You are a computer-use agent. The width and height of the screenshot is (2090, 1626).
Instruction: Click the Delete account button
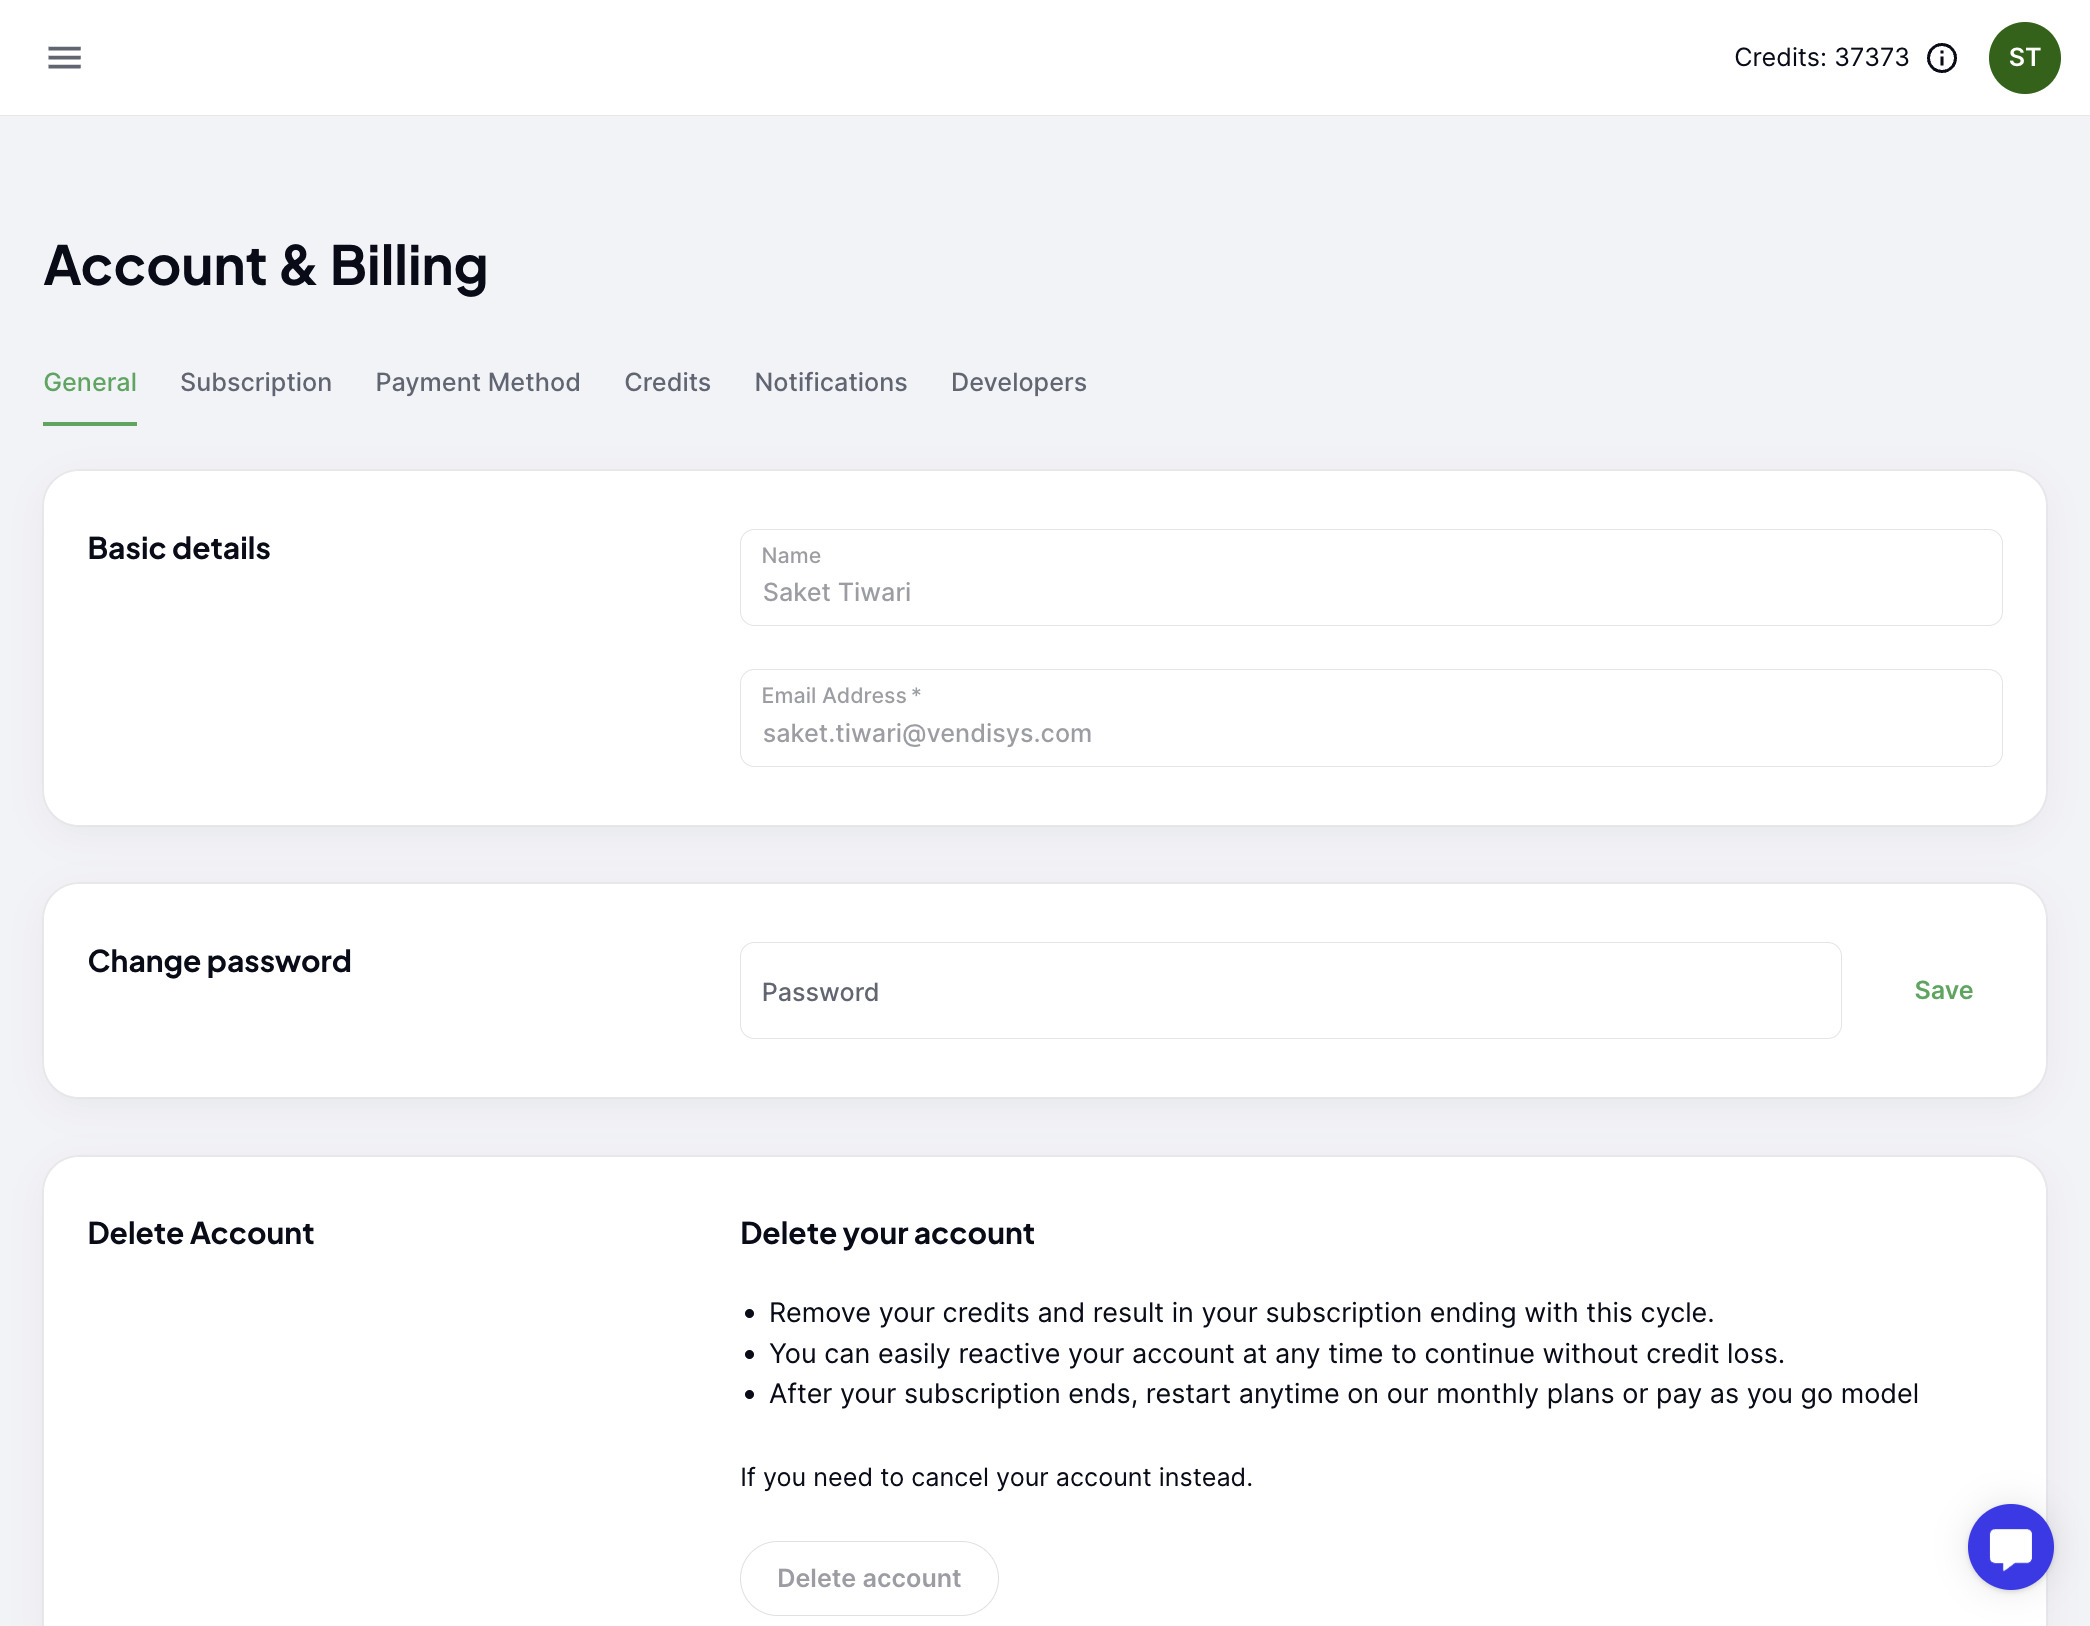point(869,1578)
